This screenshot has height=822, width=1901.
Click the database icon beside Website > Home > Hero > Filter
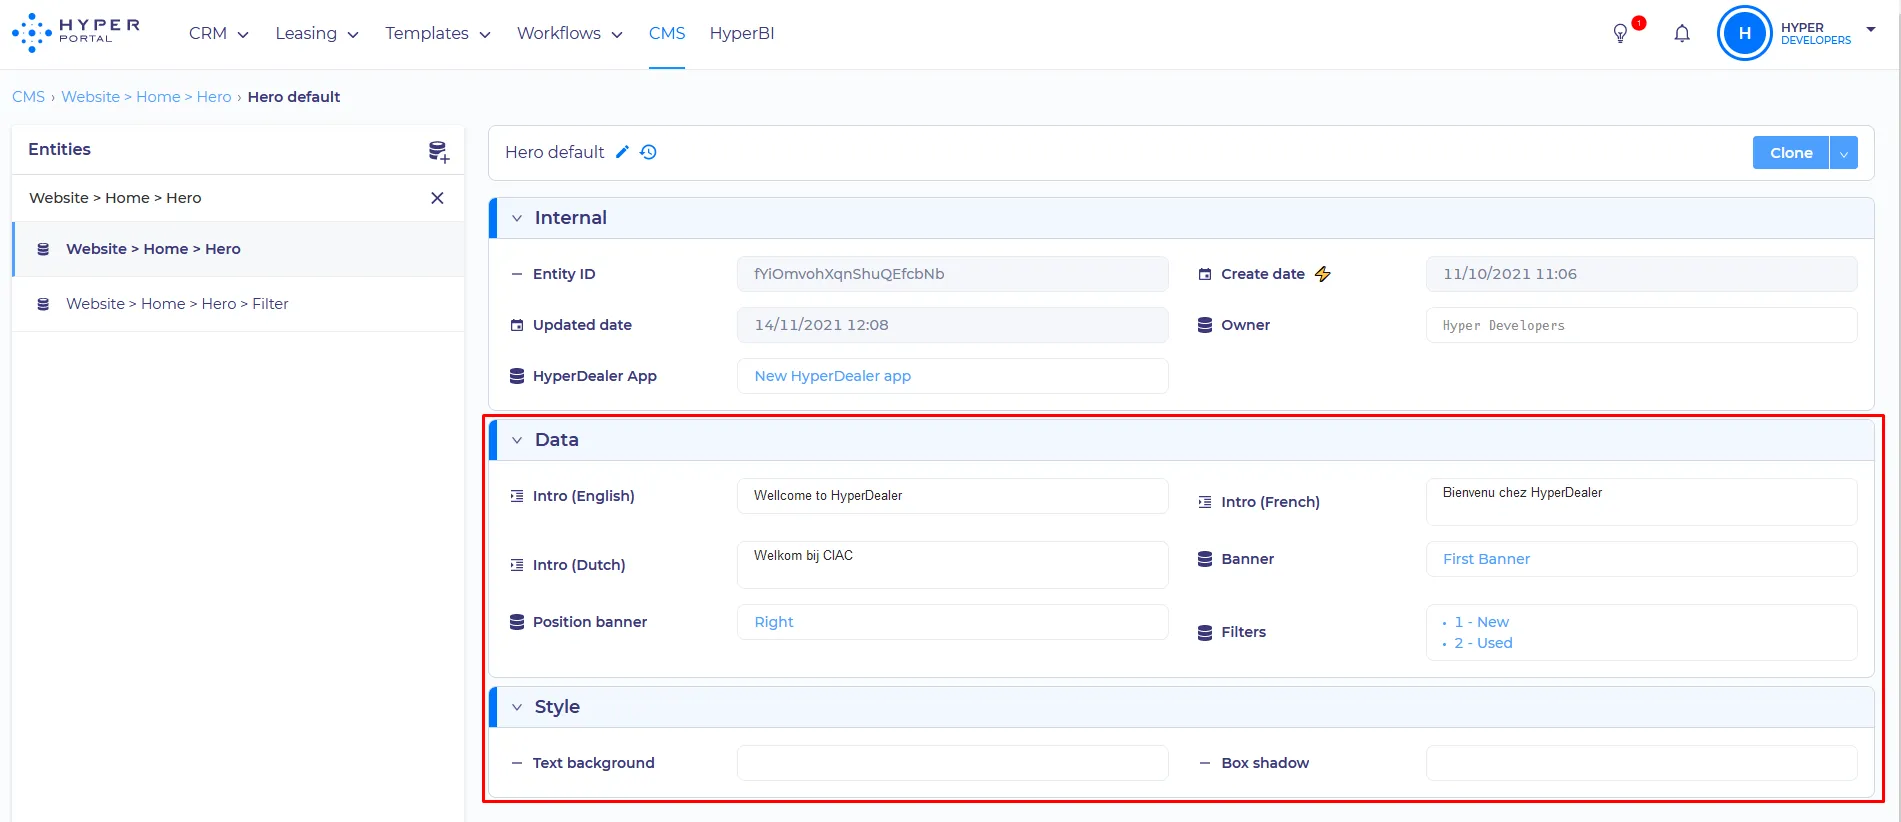43,304
